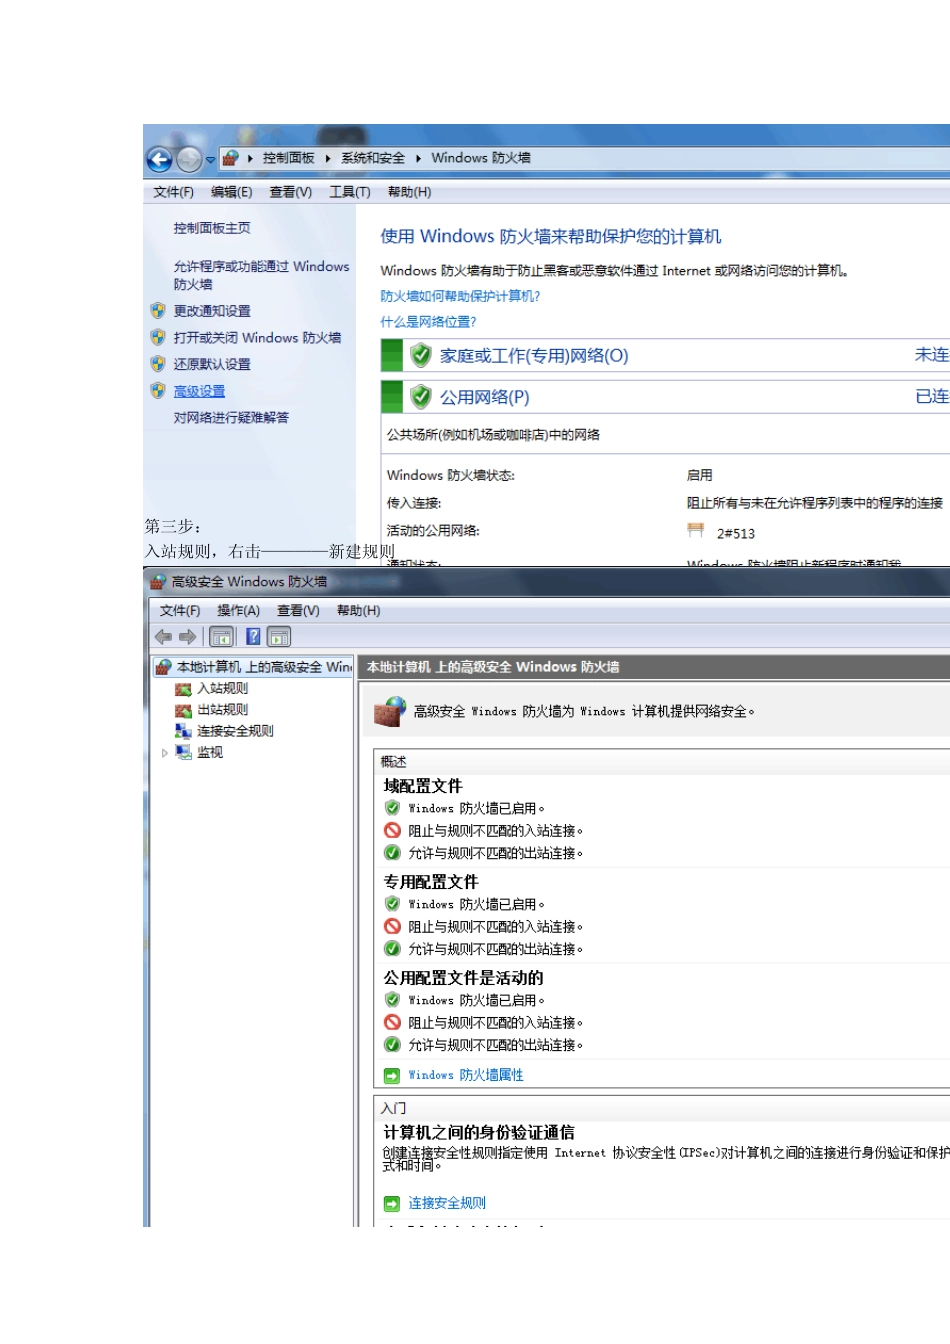
Task: Expand the arrow after 系统和安全 breadcrumb
Action: pos(418,158)
